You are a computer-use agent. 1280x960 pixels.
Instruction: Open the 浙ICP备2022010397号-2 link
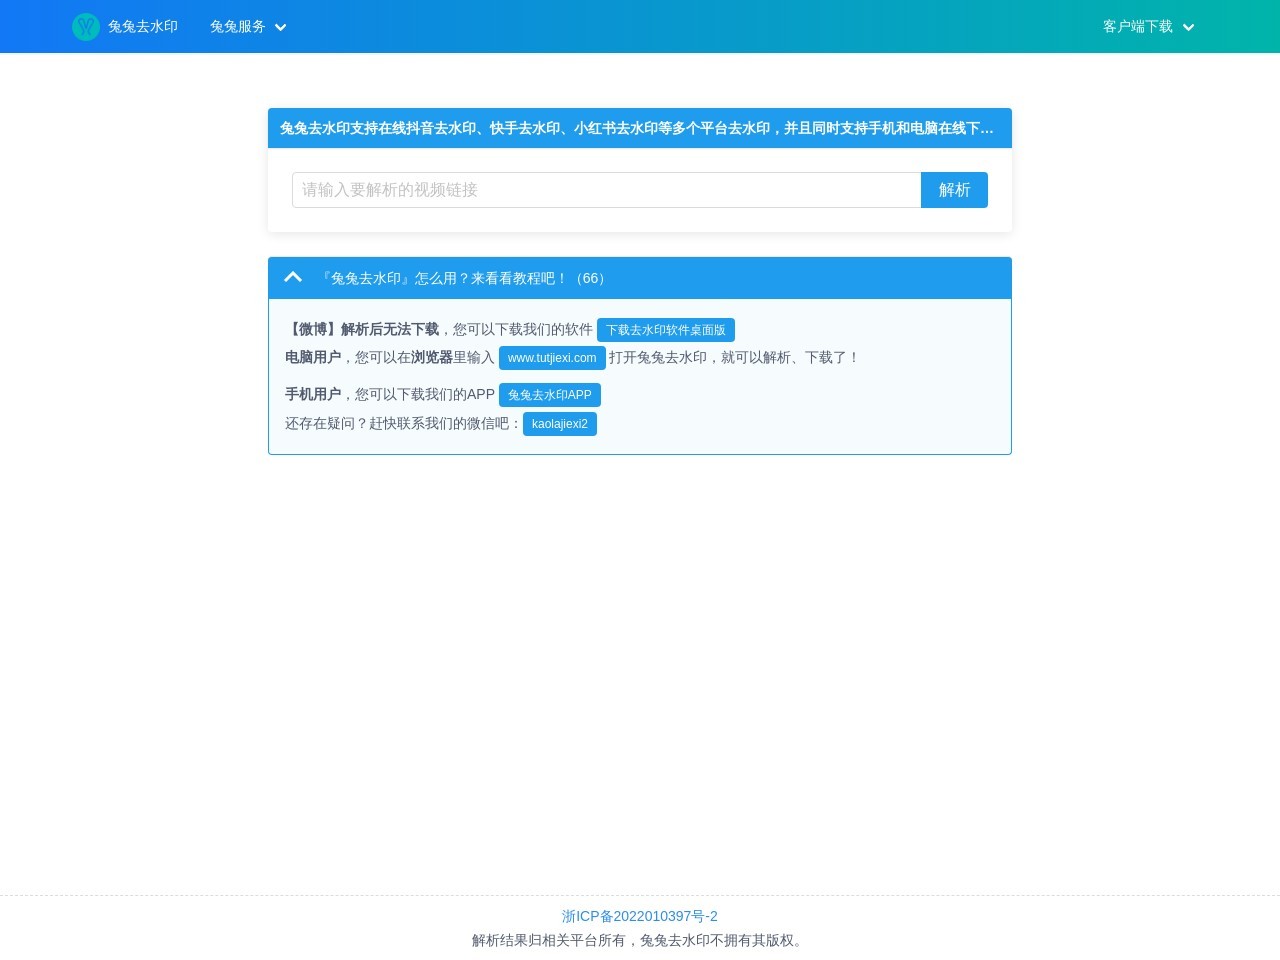(640, 916)
